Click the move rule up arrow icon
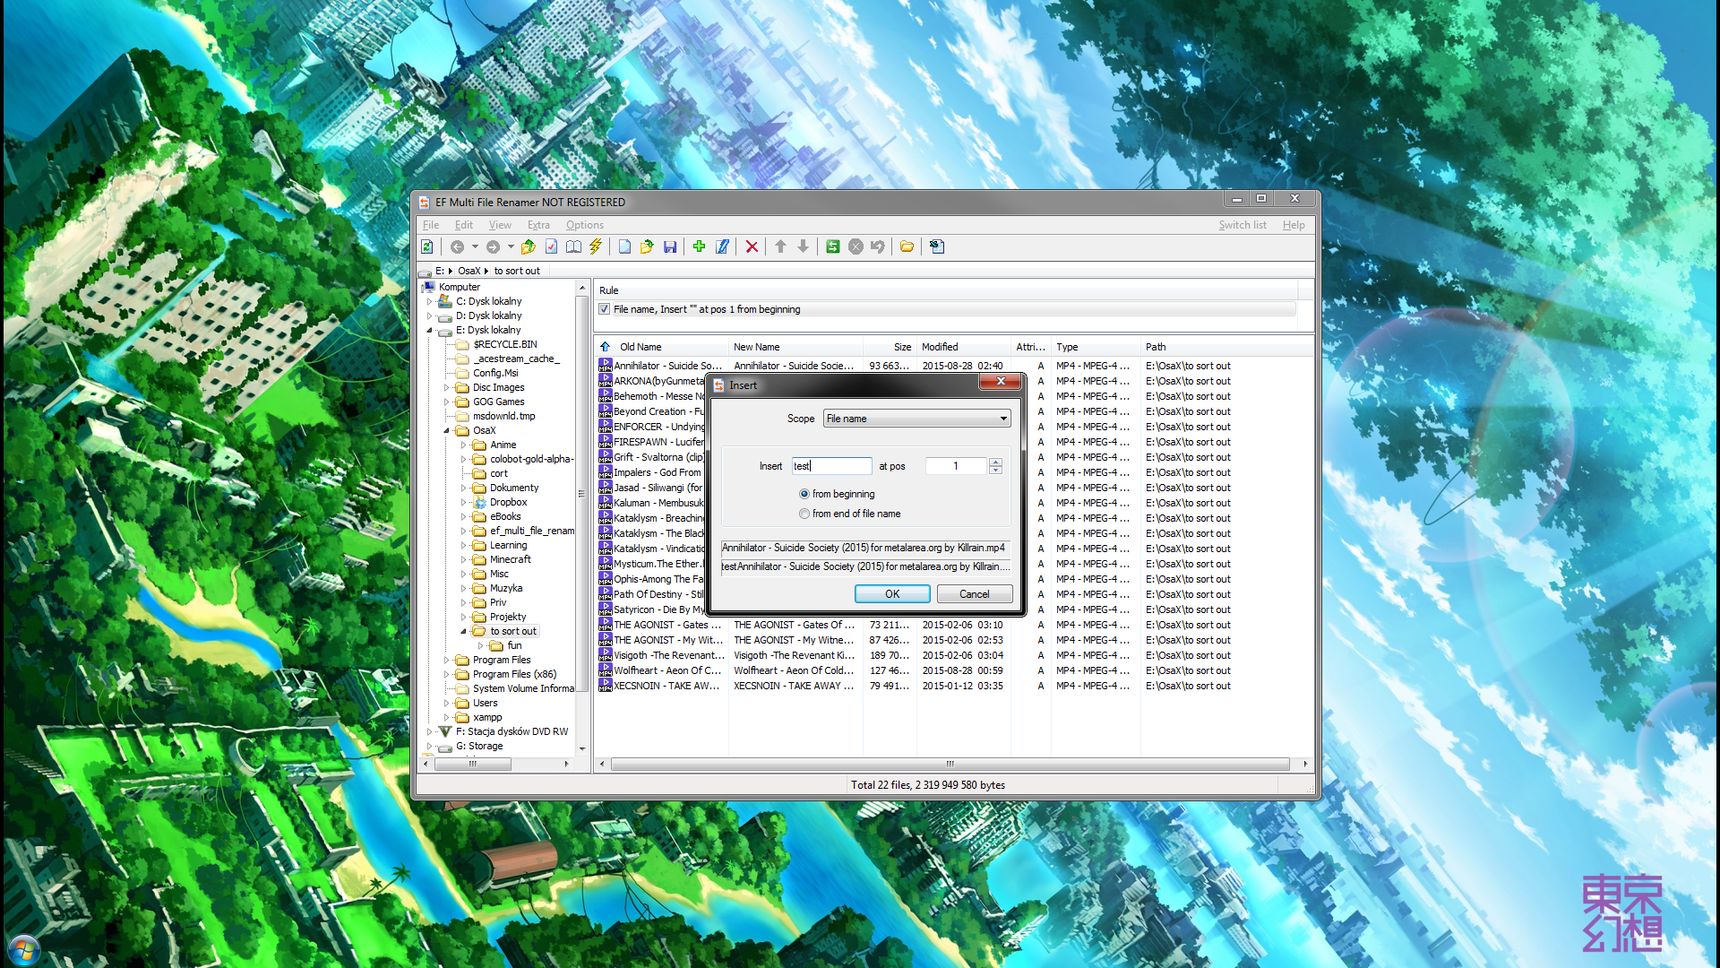The image size is (1720, 968). 781,247
